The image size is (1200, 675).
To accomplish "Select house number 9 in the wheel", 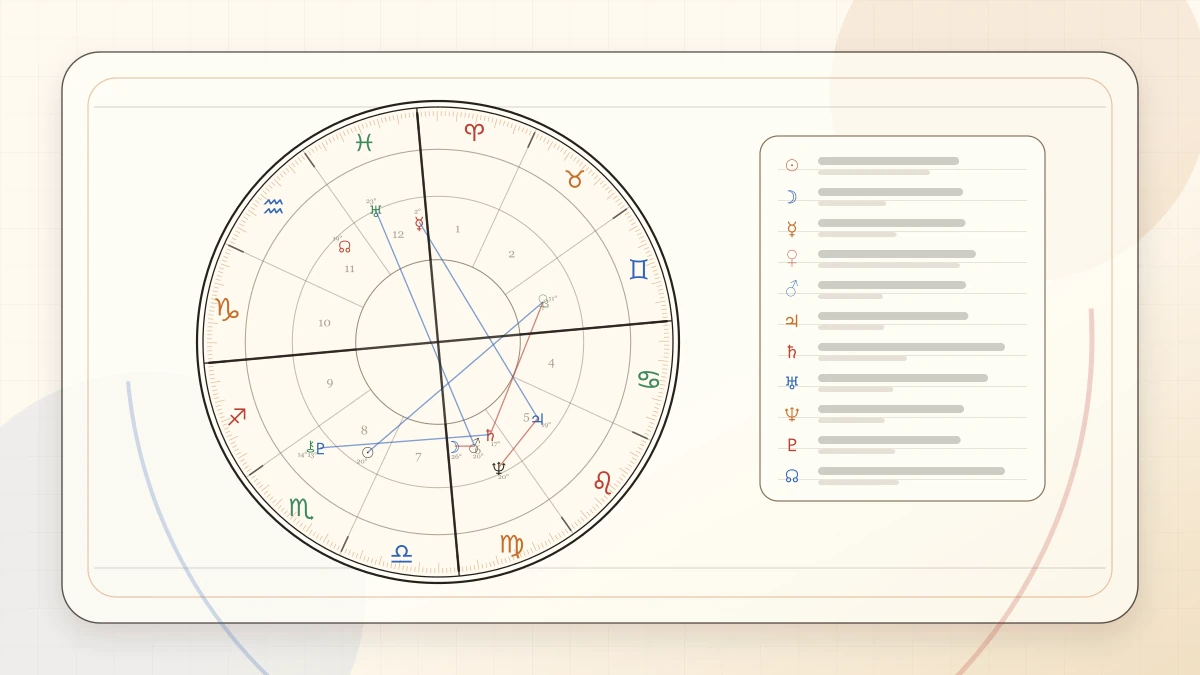I will coord(330,383).
